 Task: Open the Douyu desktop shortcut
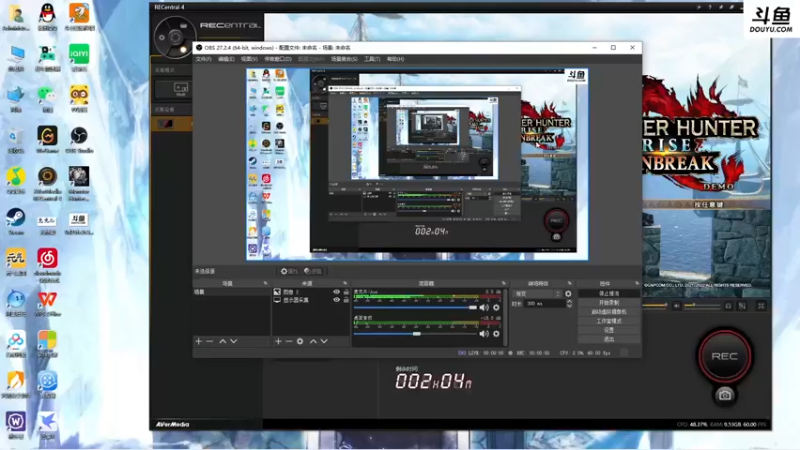79,223
